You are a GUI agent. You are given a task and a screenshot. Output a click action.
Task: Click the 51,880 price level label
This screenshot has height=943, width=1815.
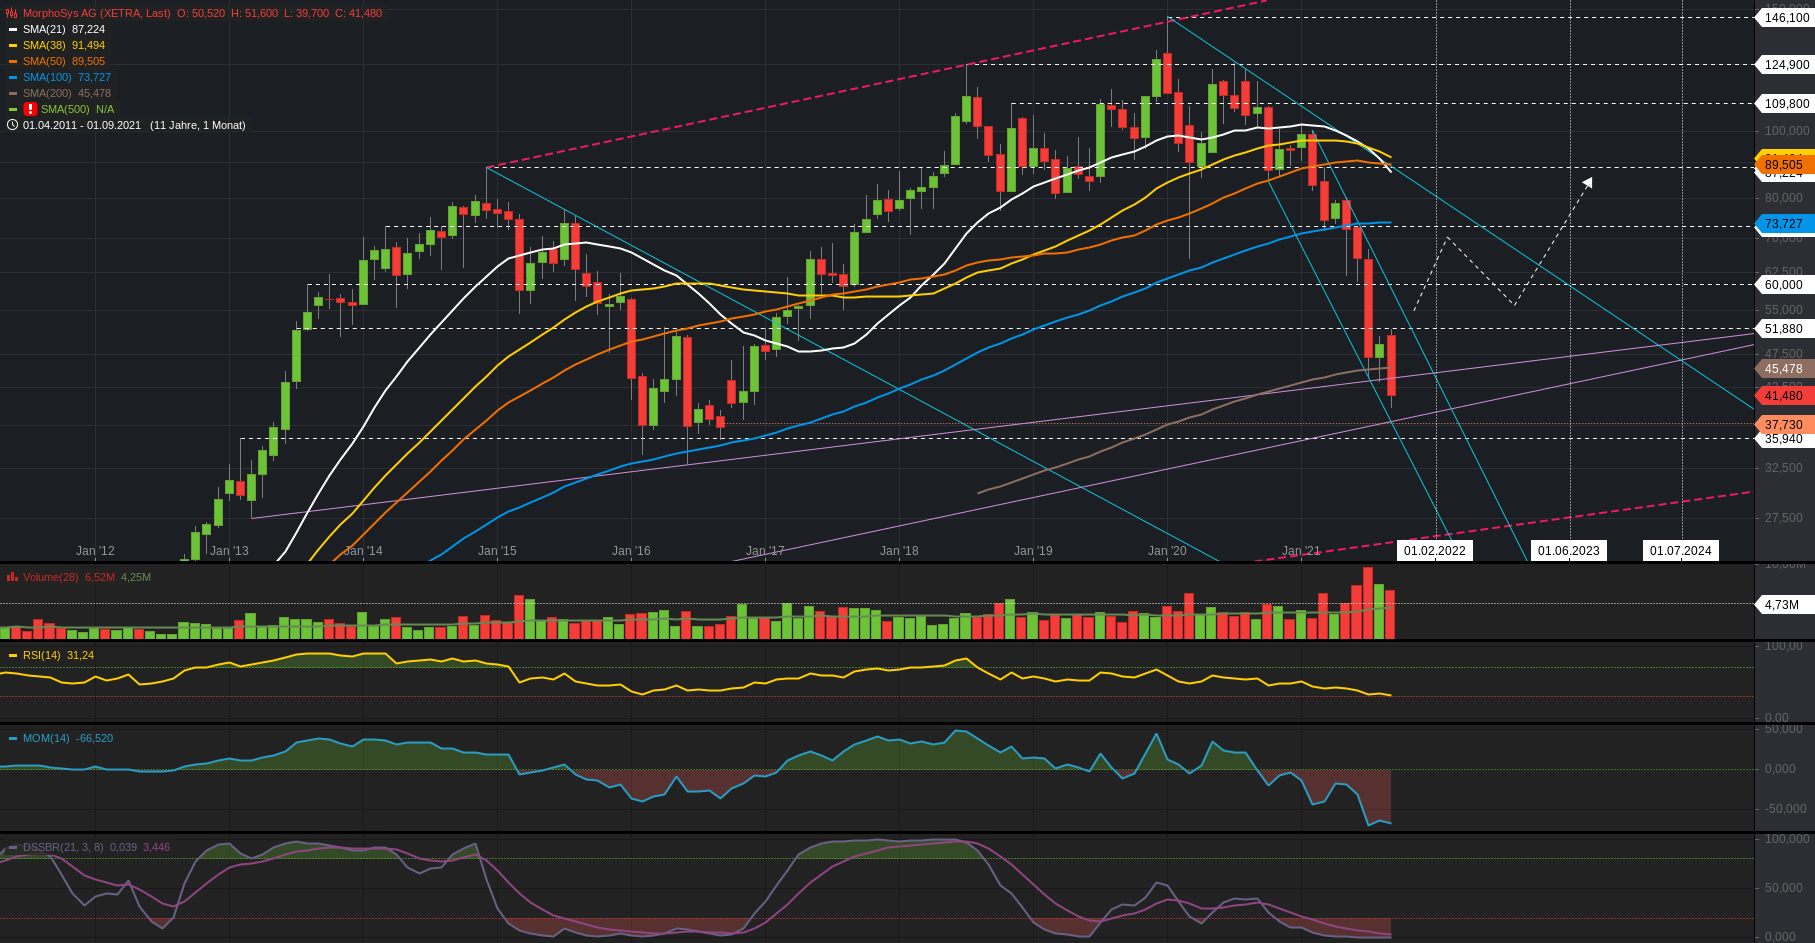(x=1785, y=329)
